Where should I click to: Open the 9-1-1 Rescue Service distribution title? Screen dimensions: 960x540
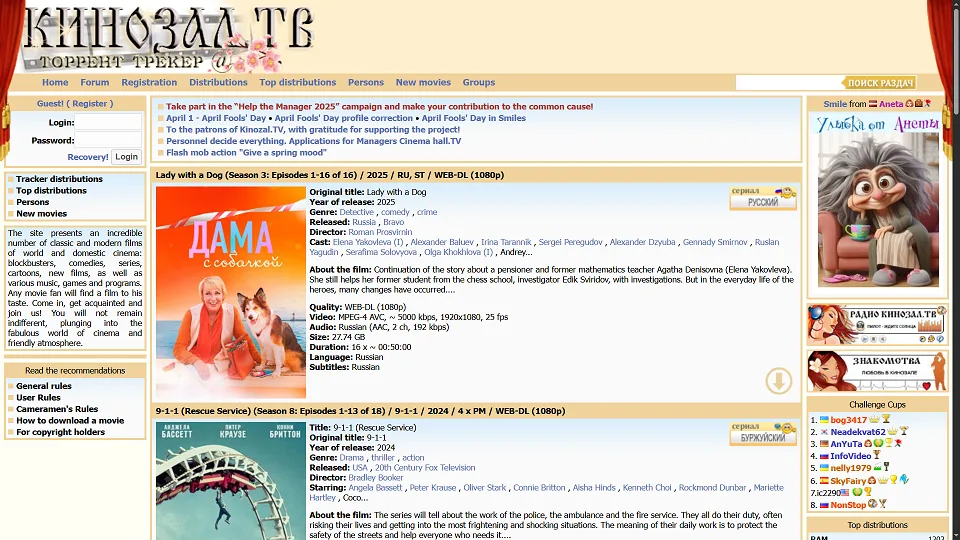tap(360, 411)
